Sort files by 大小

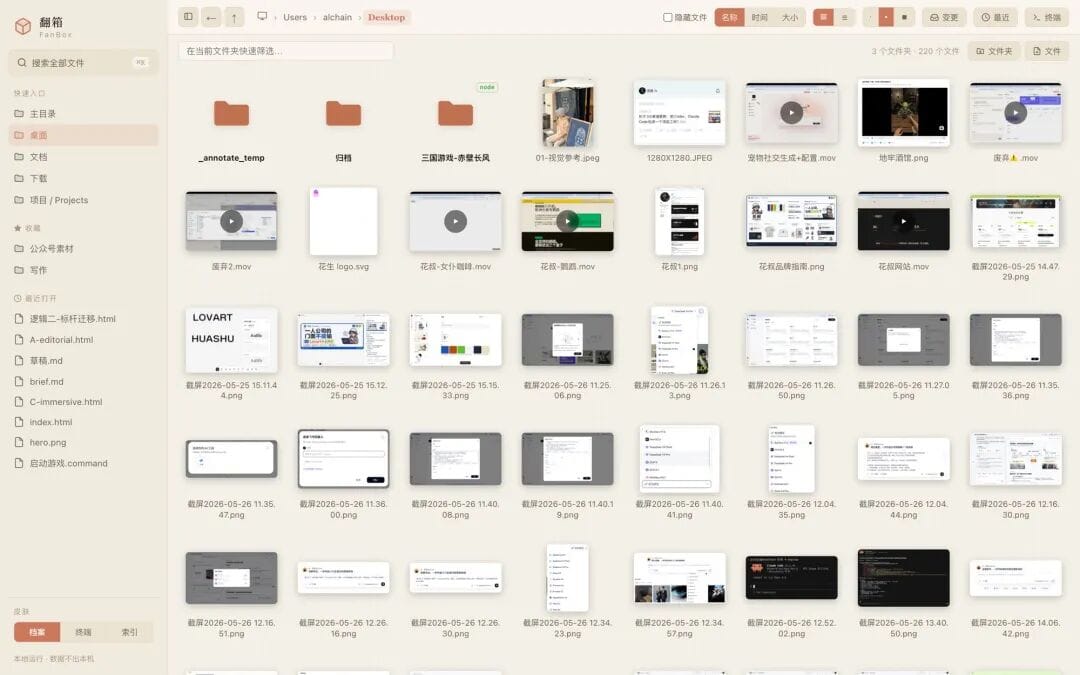coord(789,17)
